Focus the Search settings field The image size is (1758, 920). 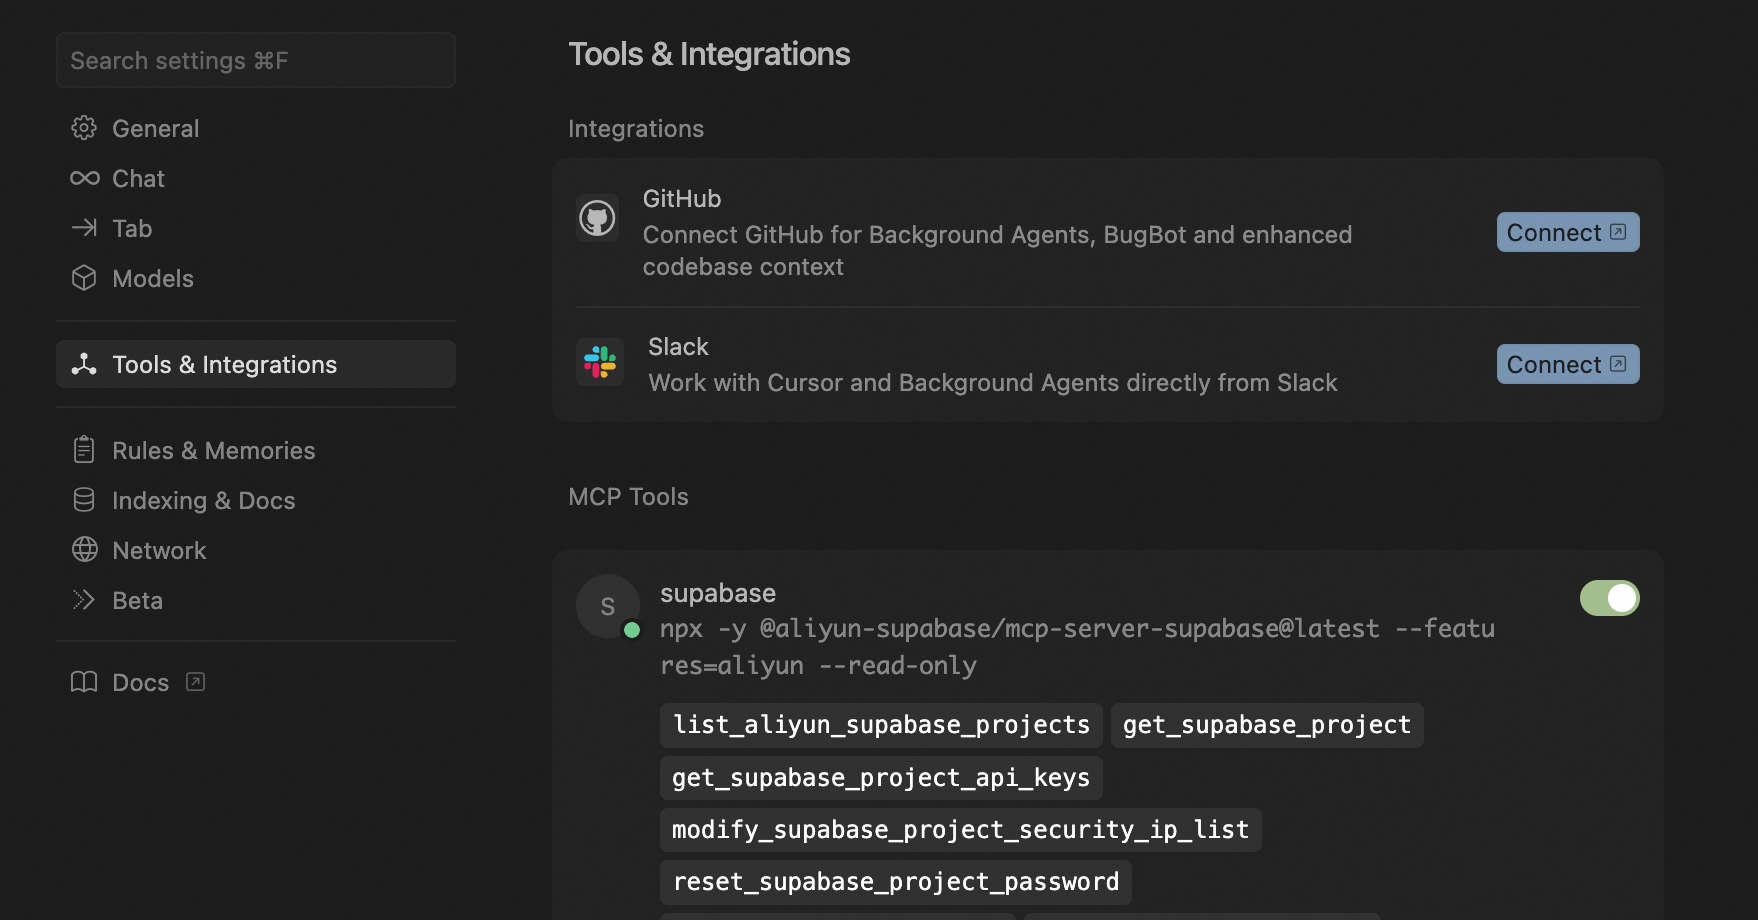(x=256, y=60)
